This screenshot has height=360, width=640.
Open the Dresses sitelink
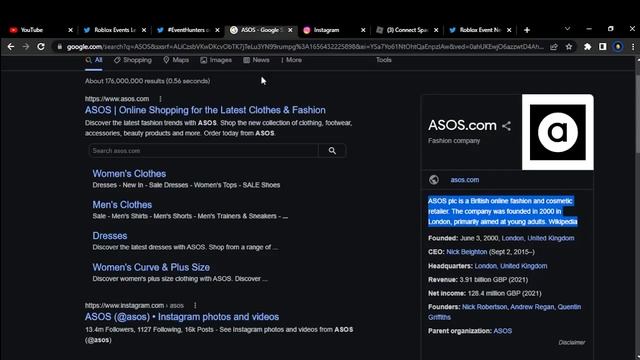coord(110,236)
